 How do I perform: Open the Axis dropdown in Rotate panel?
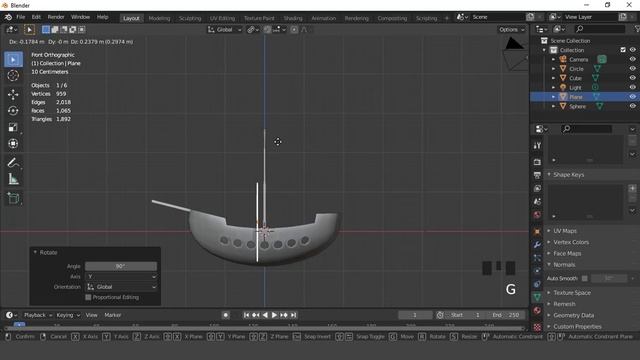(x=121, y=276)
